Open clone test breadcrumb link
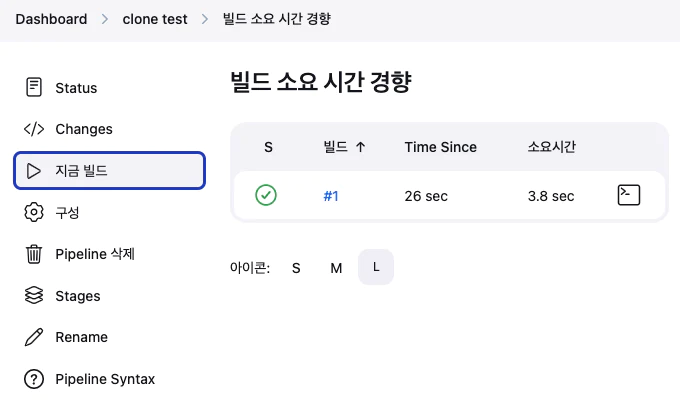 (x=155, y=19)
